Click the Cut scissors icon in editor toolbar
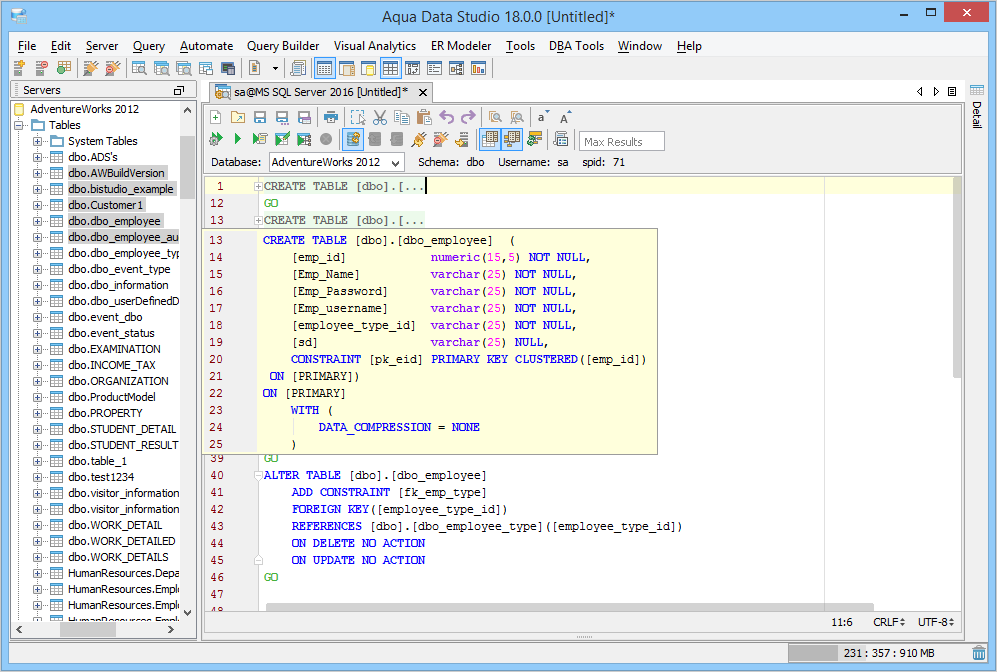Screen dimensions: 997x672 (379, 117)
